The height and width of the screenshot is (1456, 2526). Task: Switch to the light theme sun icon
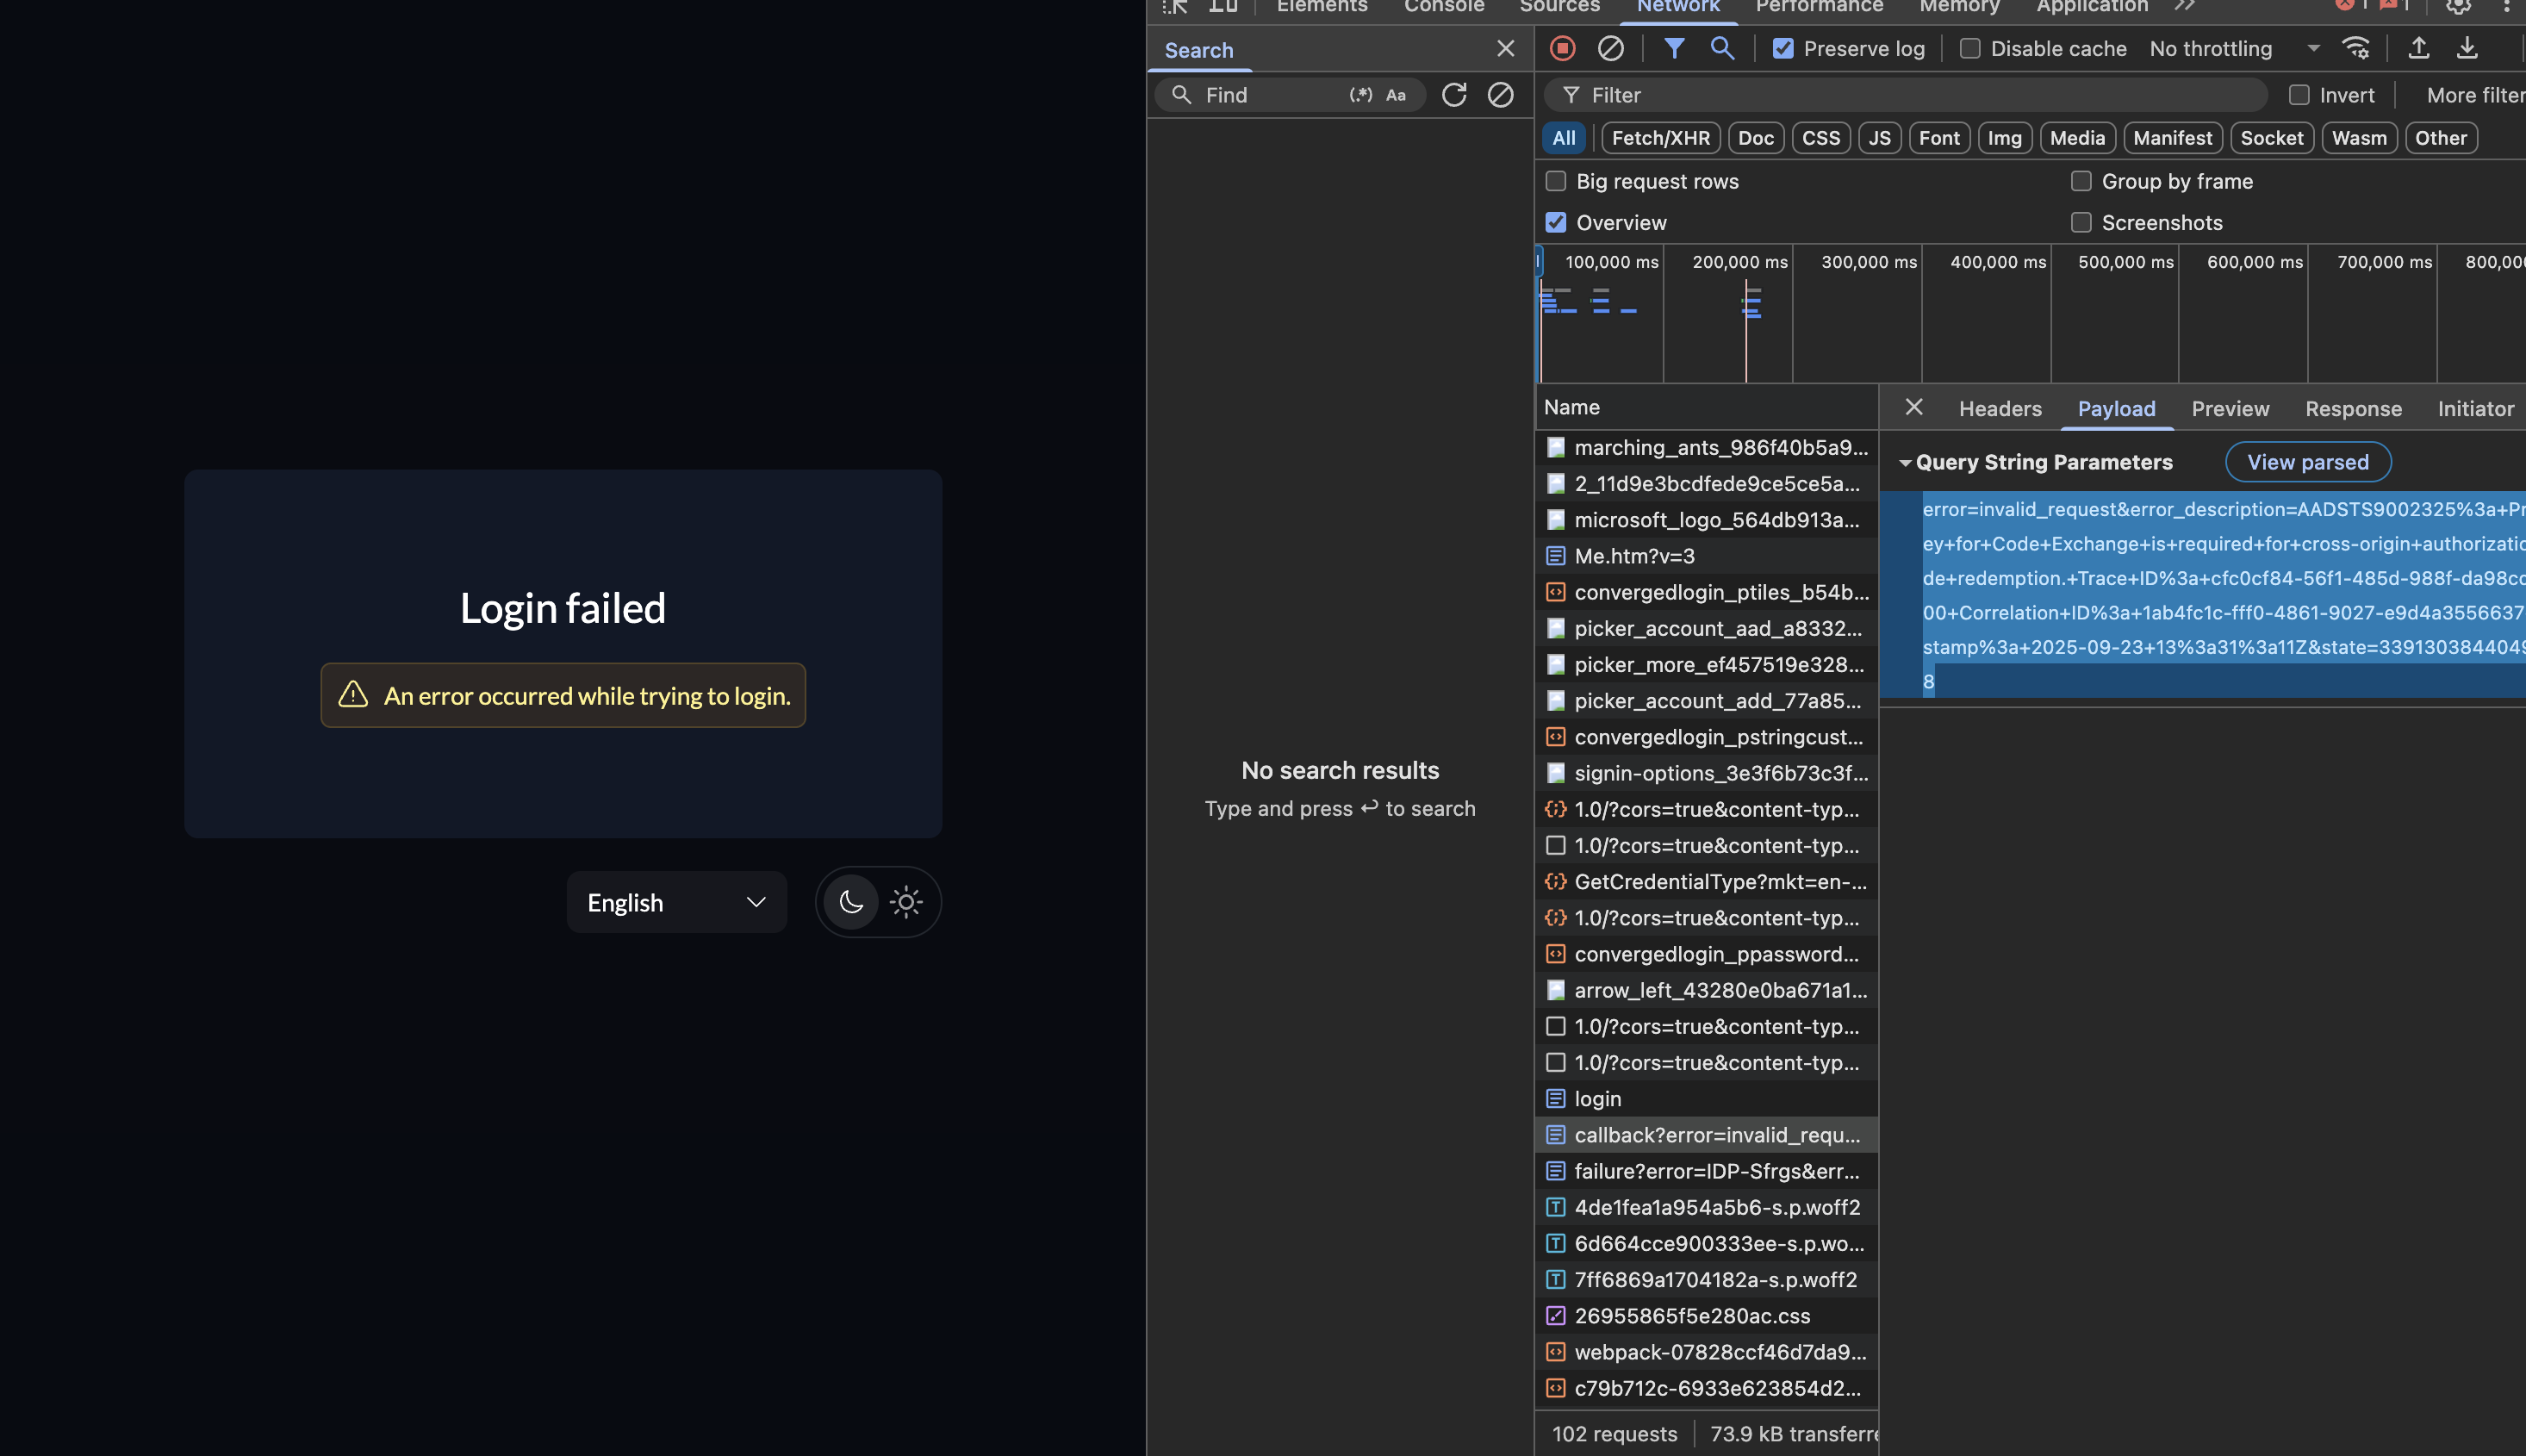[906, 902]
